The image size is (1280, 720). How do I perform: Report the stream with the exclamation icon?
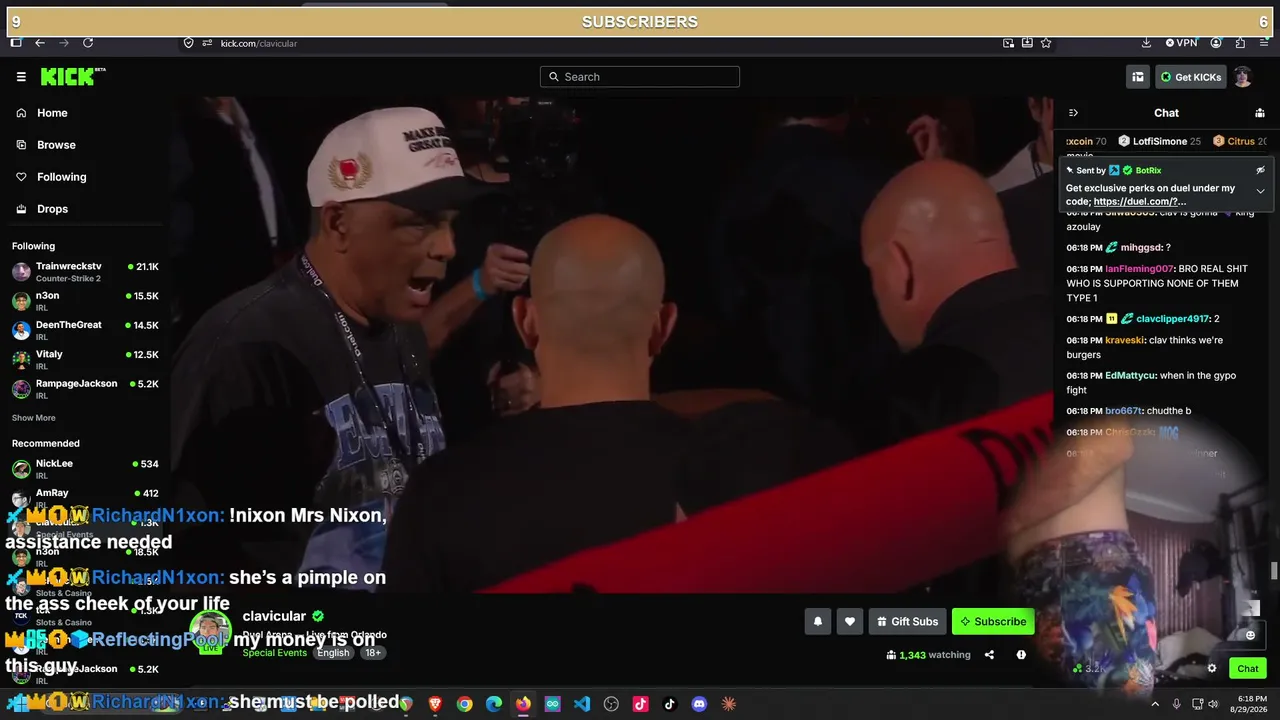(x=1021, y=655)
